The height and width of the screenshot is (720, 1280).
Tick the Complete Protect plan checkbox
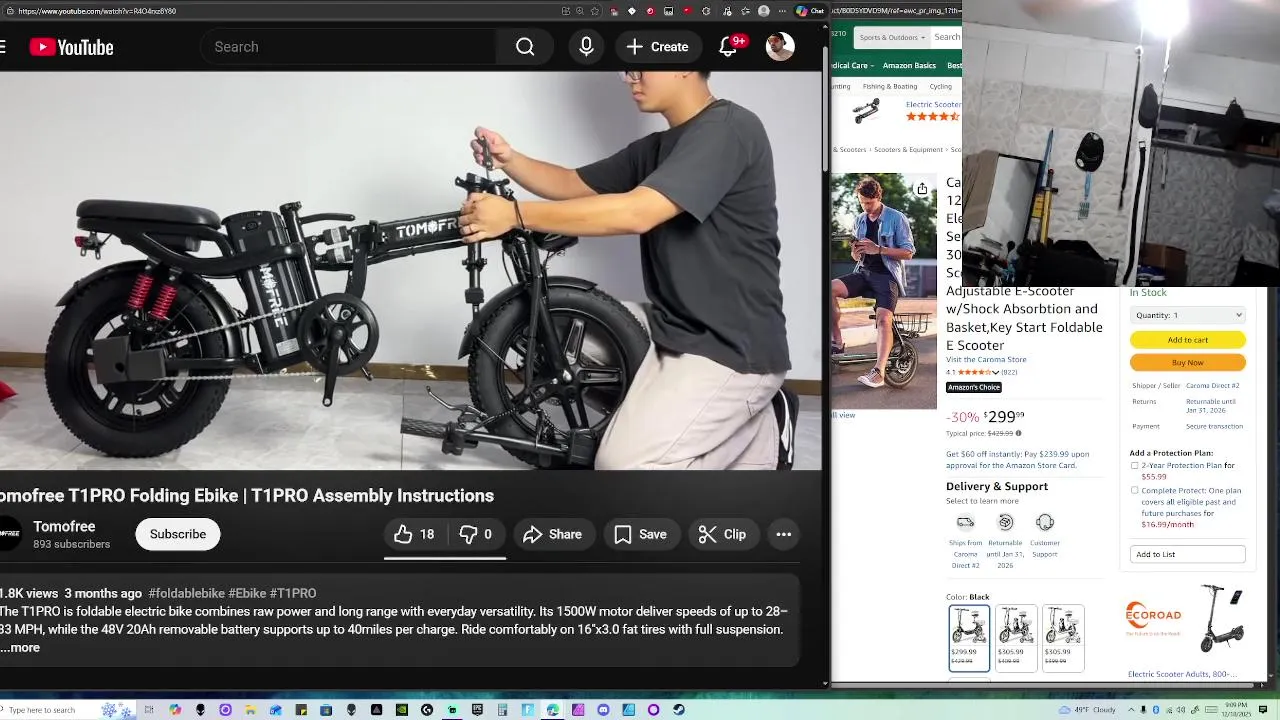pyautogui.click(x=1134, y=491)
